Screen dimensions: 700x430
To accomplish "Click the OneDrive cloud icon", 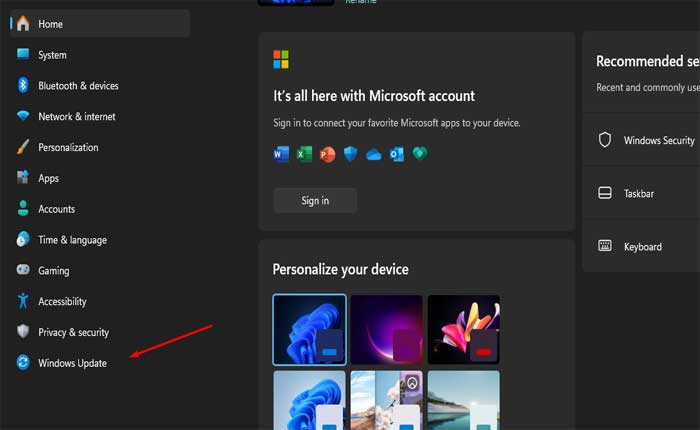I will pyautogui.click(x=374, y=154).
